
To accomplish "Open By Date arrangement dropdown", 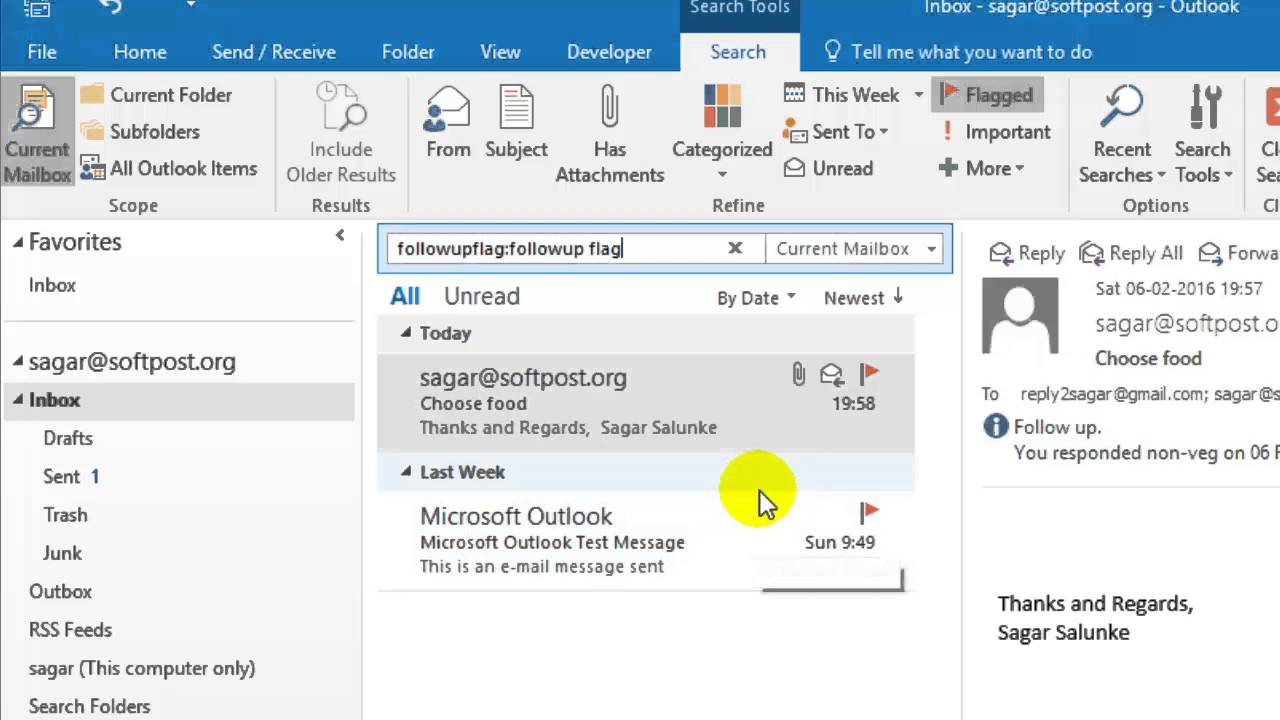I will (x=756, y=298).
